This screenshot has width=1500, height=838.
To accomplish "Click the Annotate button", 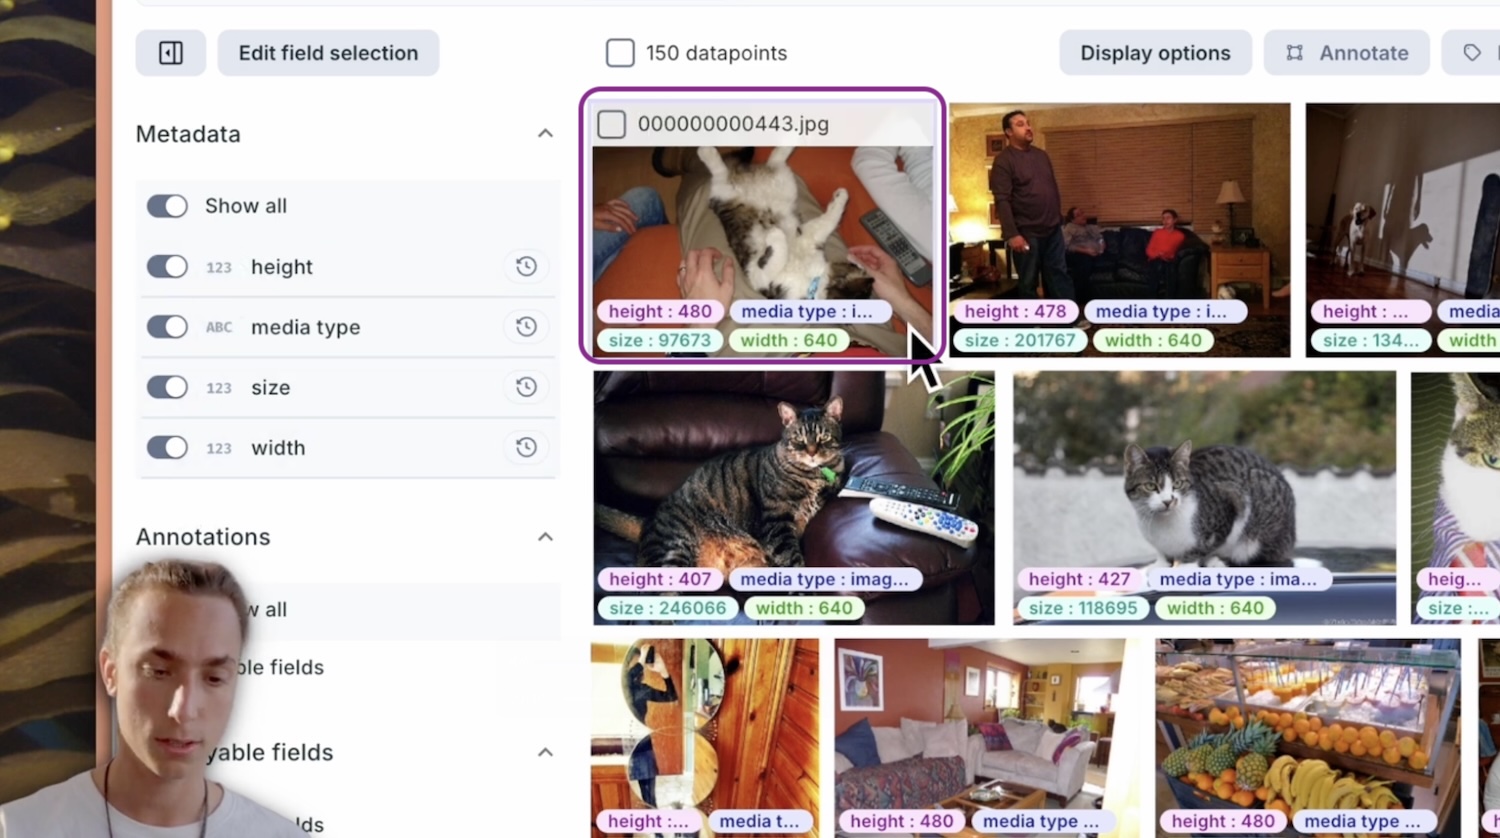I will point(1346,53).
